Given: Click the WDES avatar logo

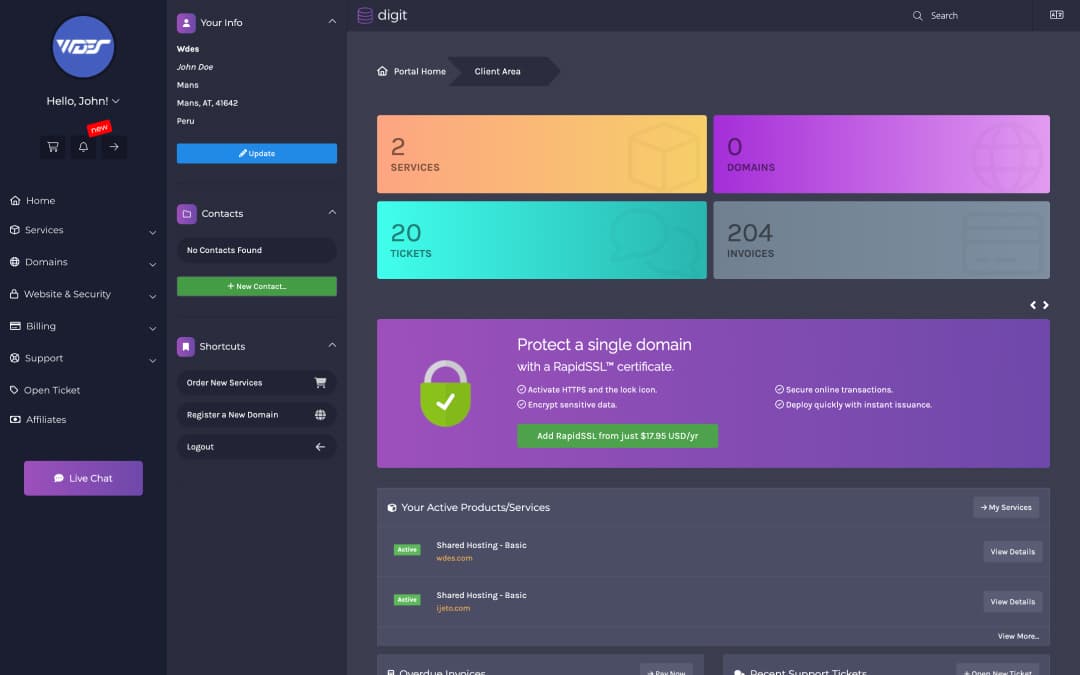Looking at the screenshot, I should [x=83, y=47].
